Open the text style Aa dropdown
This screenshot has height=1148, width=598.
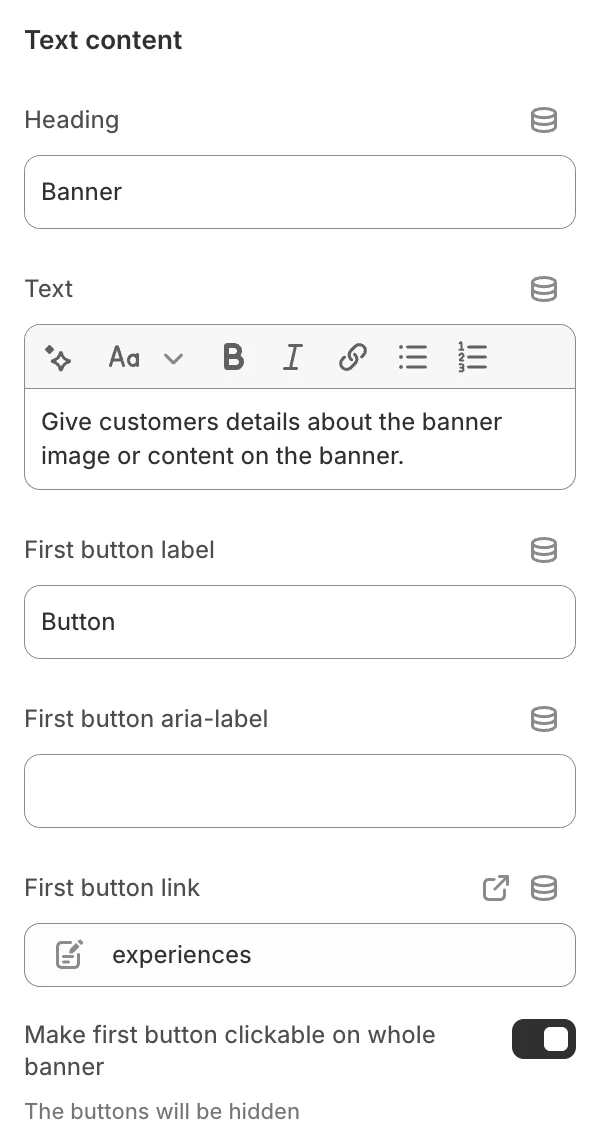pyautogui.click(x=124, y=358)
